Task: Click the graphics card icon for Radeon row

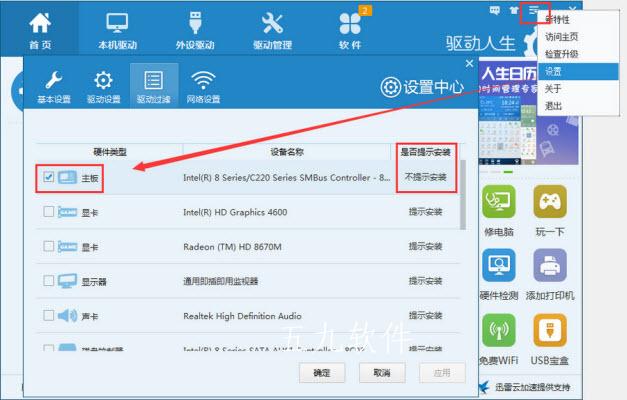Action: pos(67,246)
